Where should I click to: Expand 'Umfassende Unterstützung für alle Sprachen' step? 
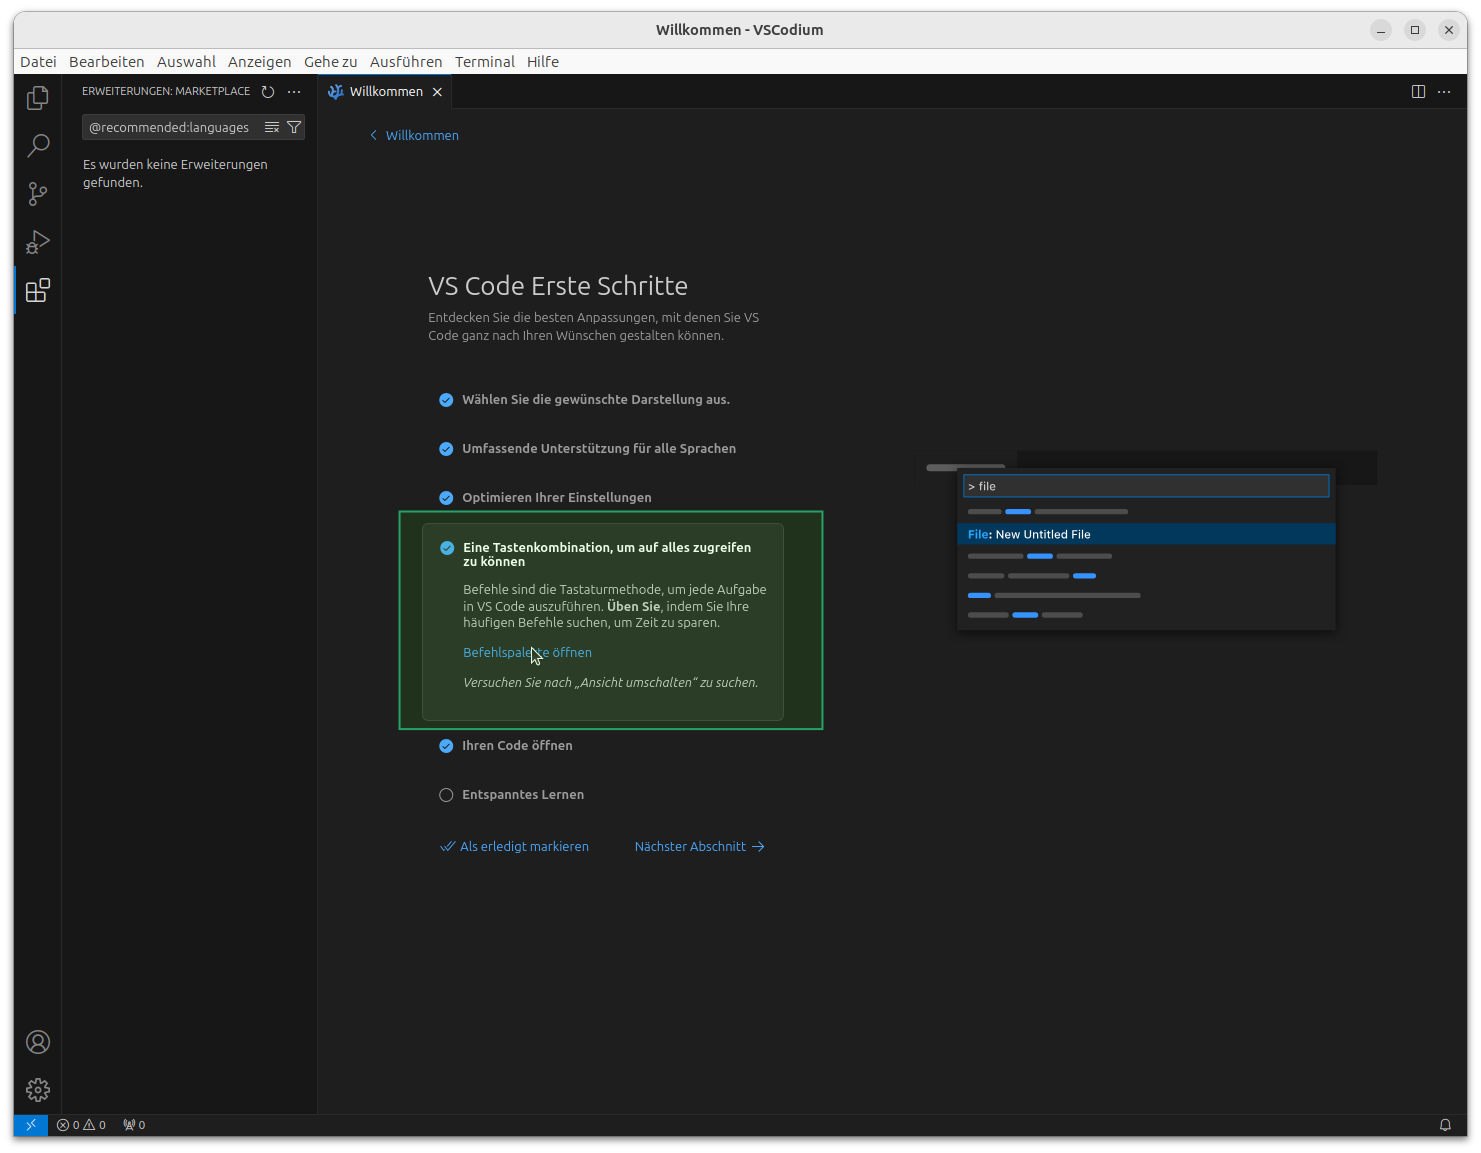pyautogui.click(x=598, y=449)
